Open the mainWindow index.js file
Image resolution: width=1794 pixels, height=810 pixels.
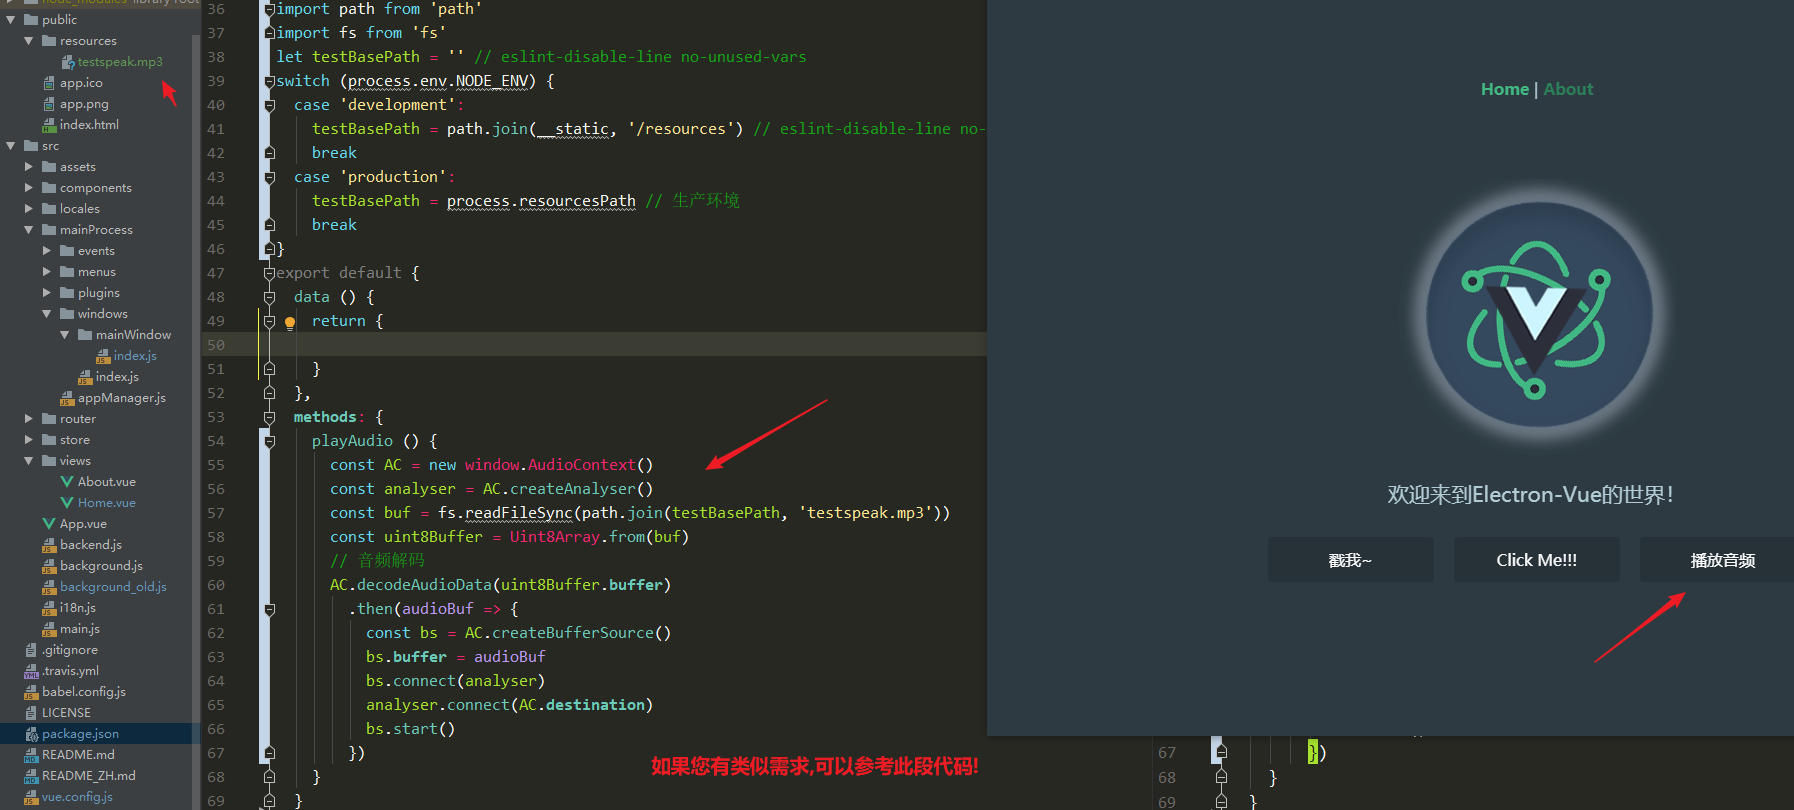[x=135, y=356]
